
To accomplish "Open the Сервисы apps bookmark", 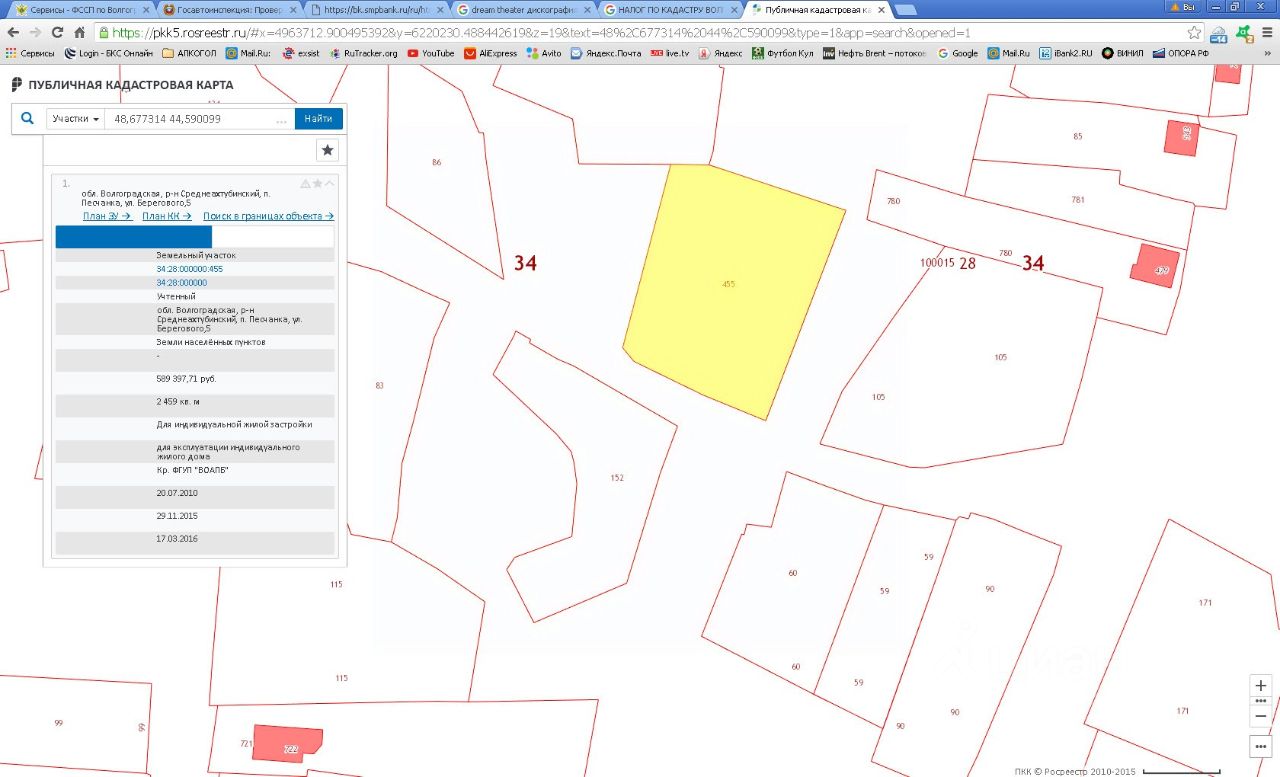I will point(30,53).
